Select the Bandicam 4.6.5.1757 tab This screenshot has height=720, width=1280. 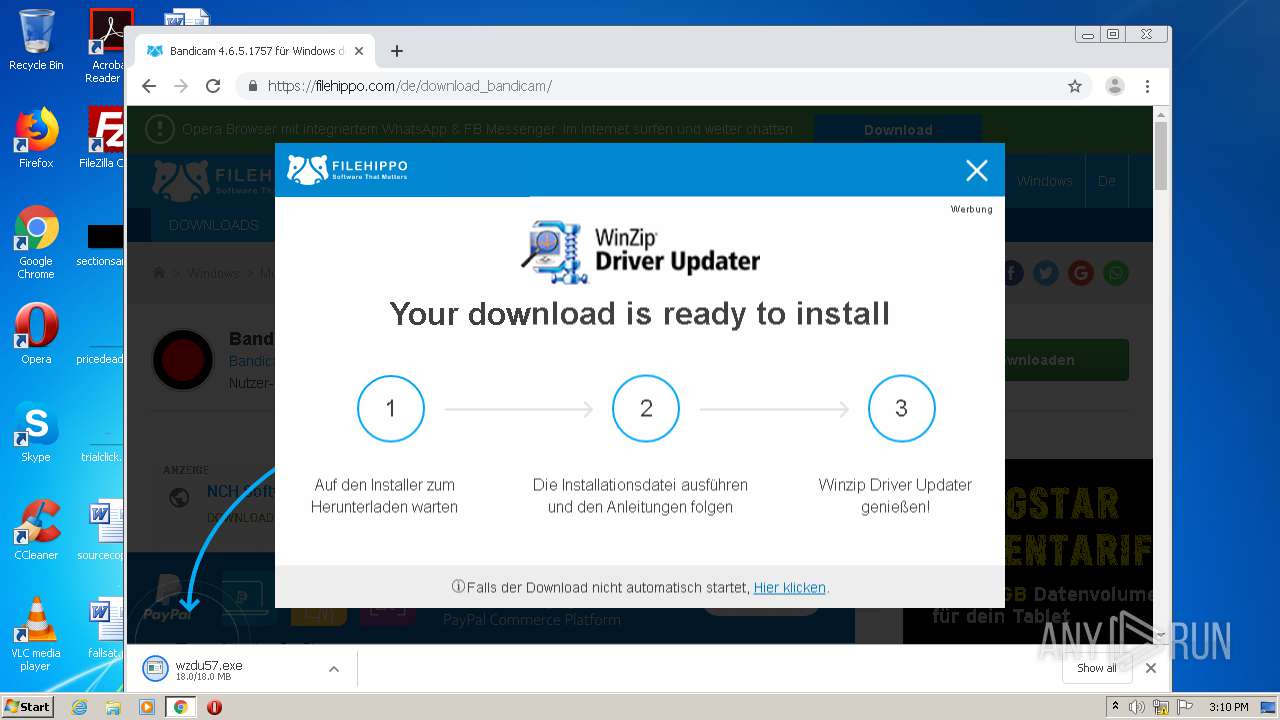[x=256, y=51]
